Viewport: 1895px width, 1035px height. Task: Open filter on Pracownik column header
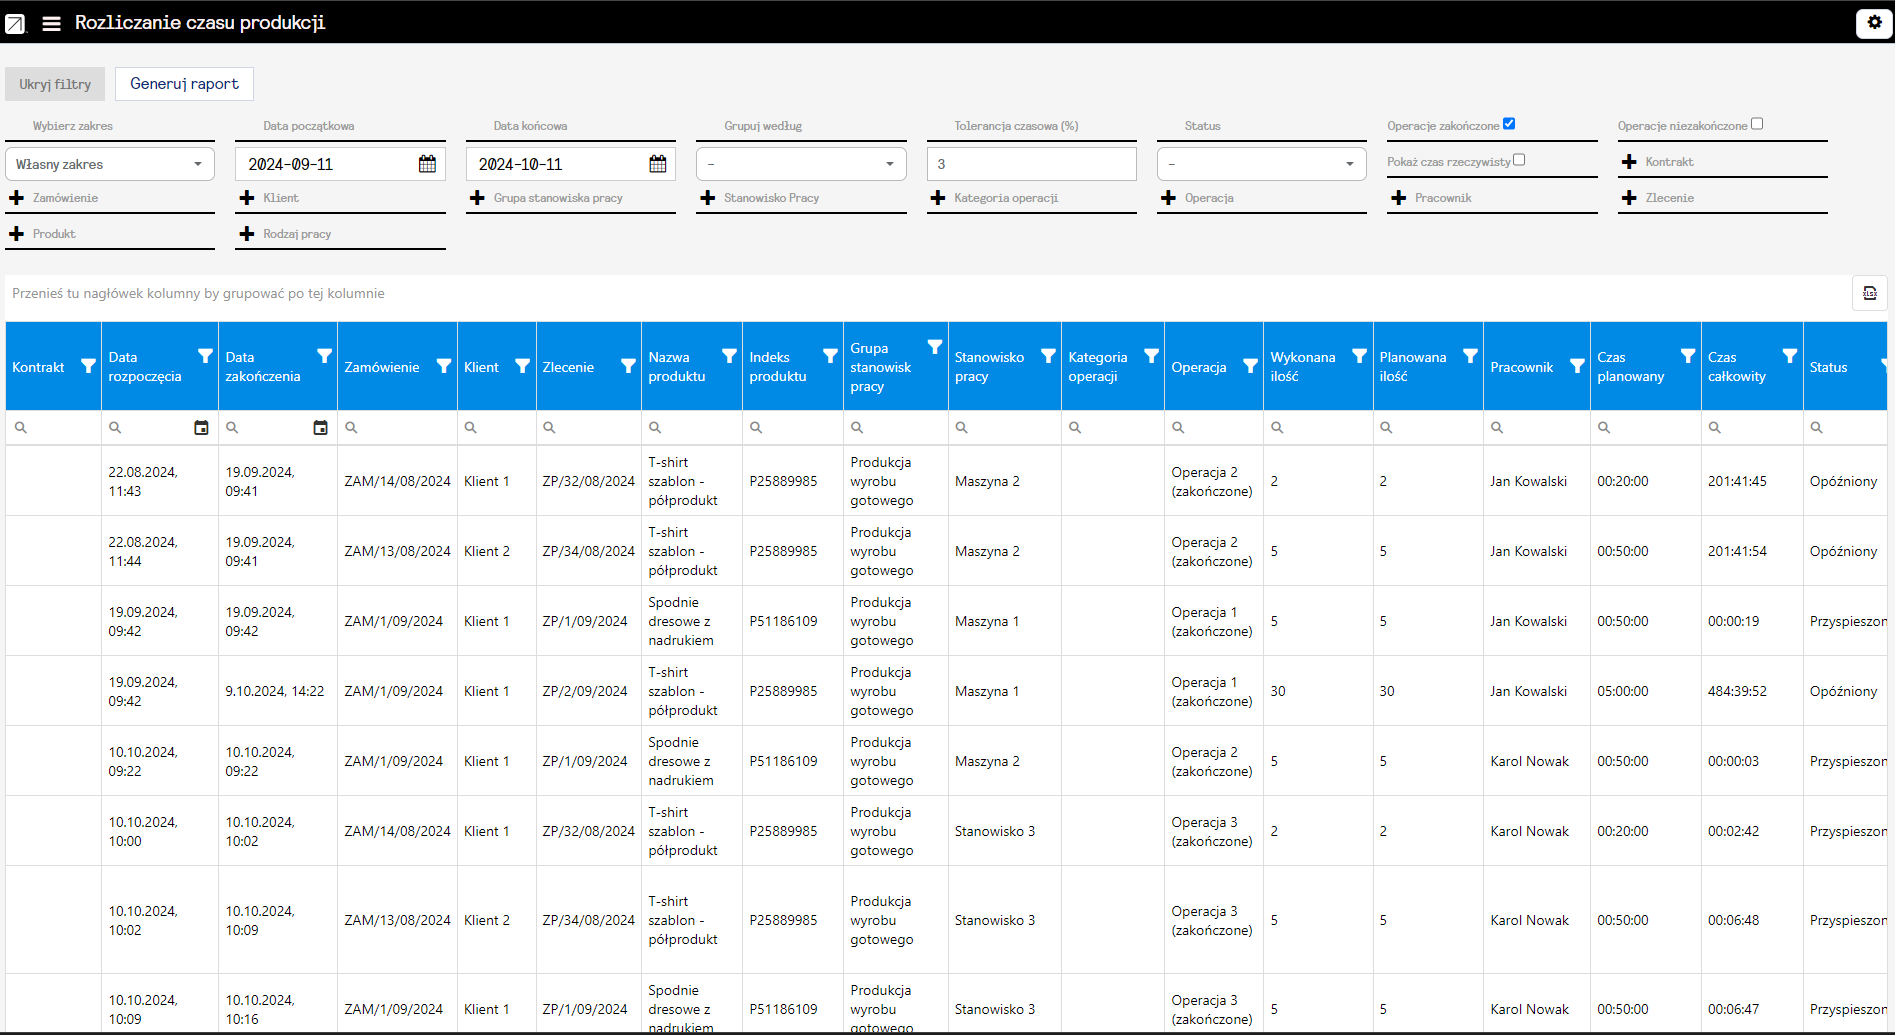[x=1577, y=366]
